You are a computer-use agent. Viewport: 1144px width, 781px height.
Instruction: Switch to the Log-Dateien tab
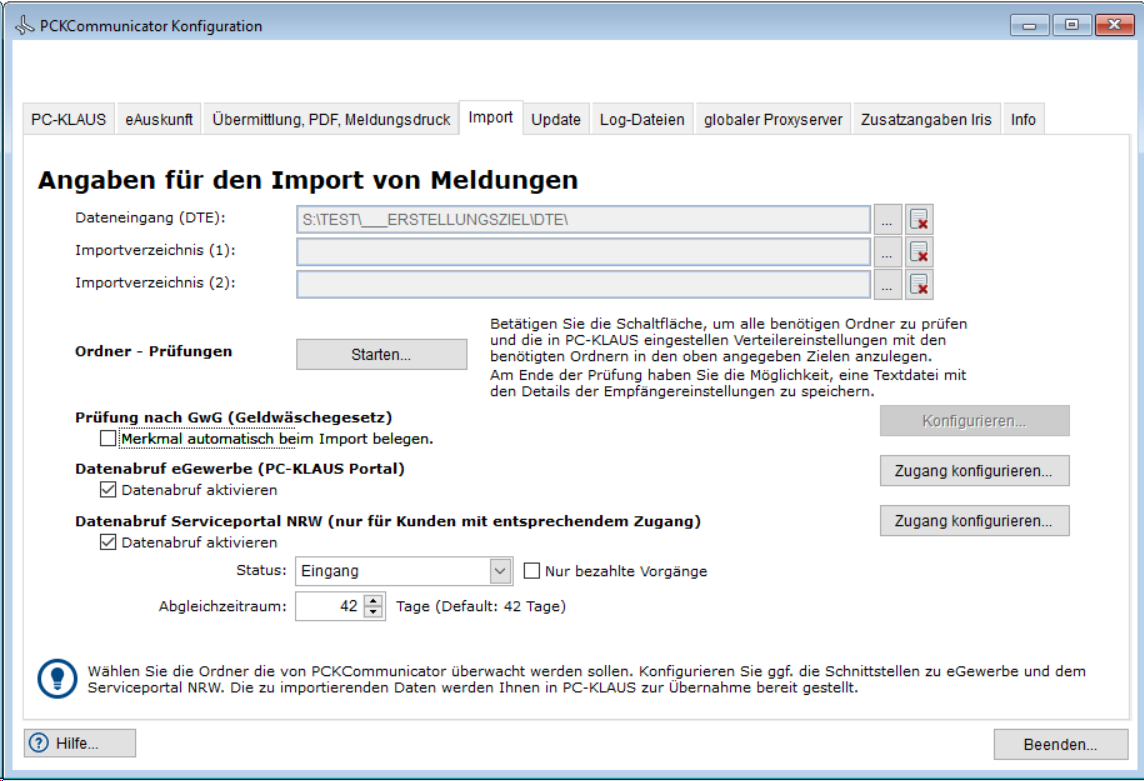pyautogui.click(x=642, y=119)
